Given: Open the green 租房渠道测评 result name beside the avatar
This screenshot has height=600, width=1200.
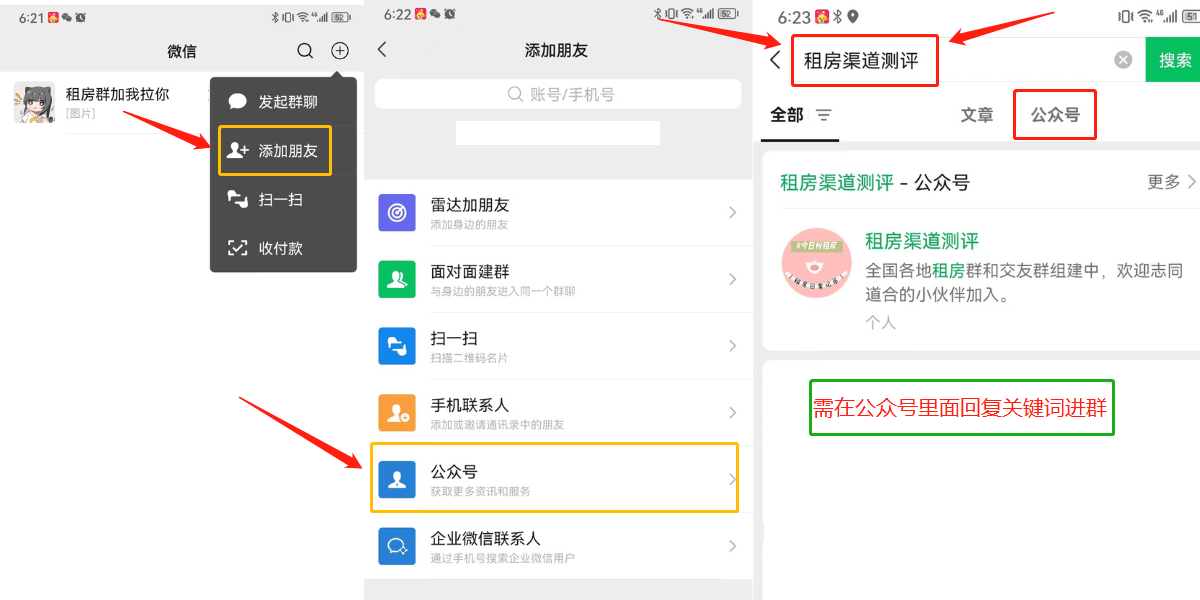Looking at the screenshot, I should (922, 241).
